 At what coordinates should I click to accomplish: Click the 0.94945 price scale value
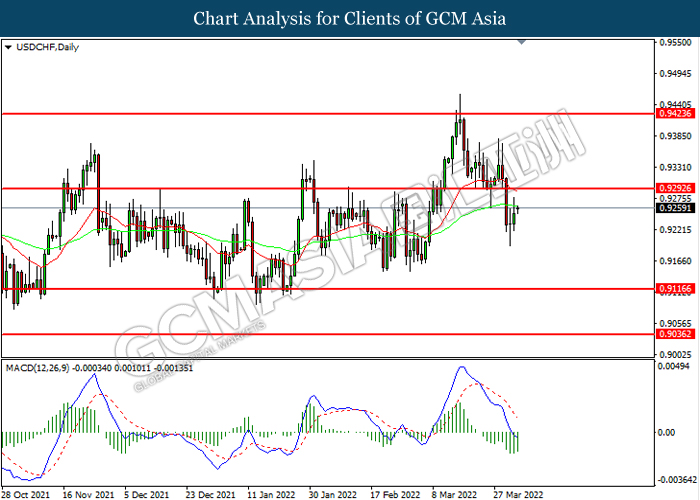pos(676,74)
